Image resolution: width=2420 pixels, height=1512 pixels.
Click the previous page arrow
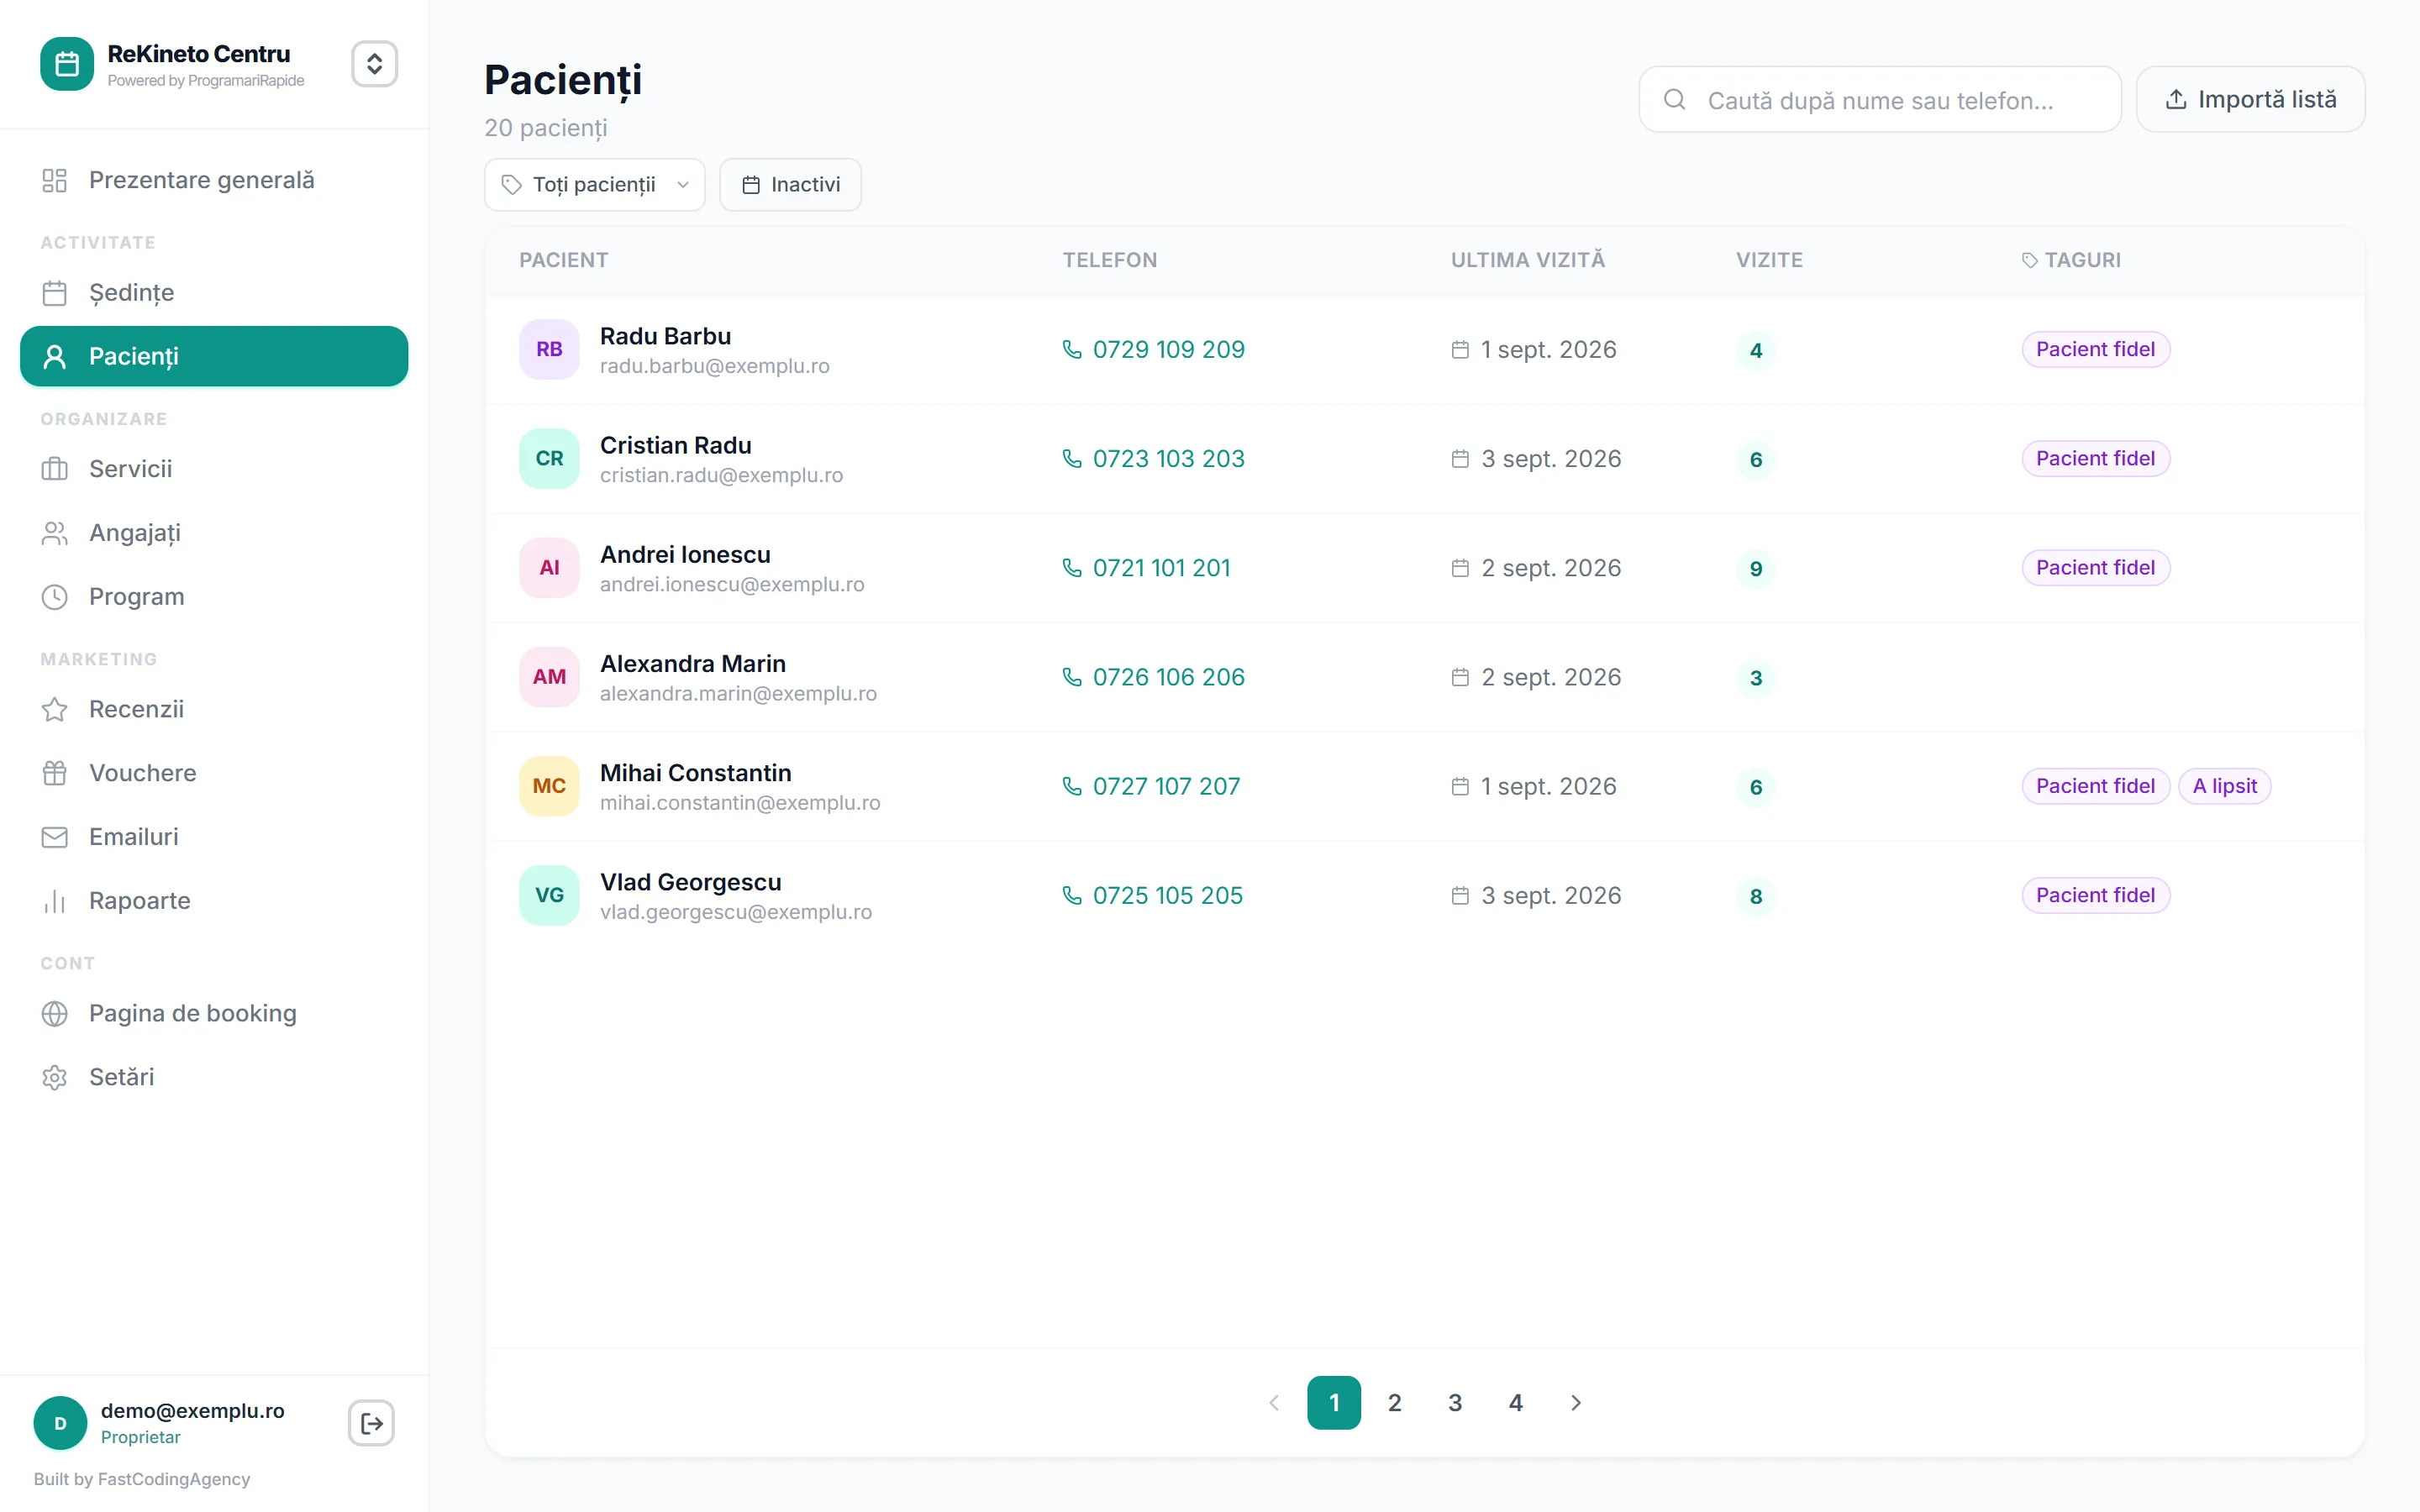(x=1274, y=1403)
